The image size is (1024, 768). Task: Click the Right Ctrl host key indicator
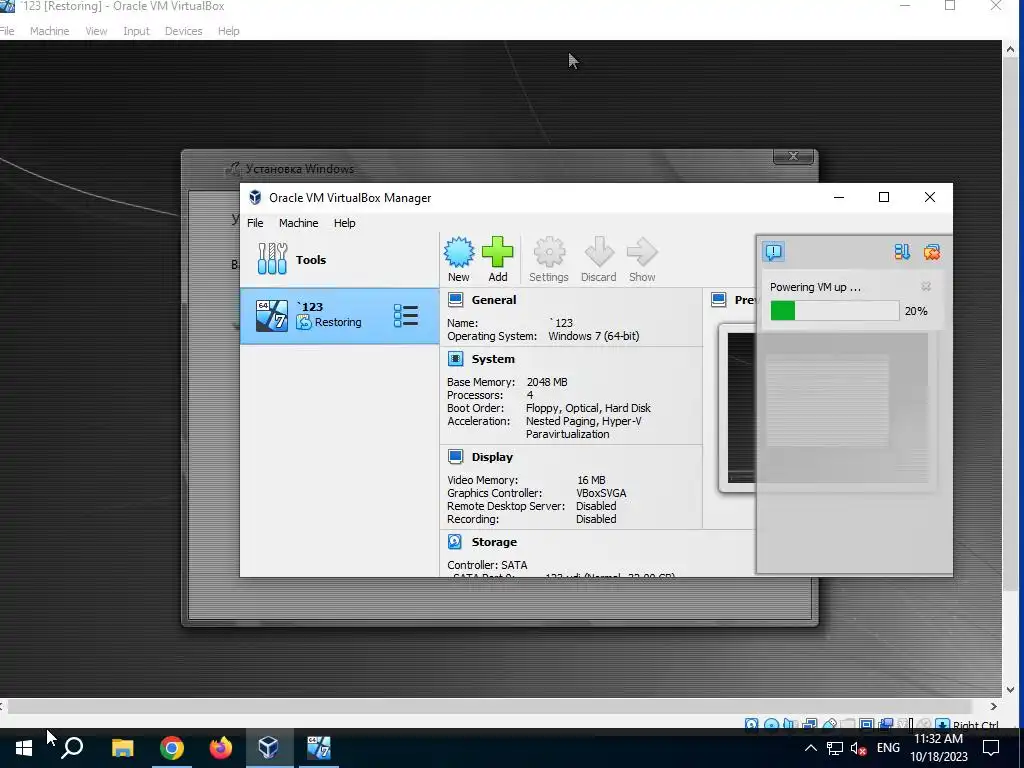coord(975,725)
